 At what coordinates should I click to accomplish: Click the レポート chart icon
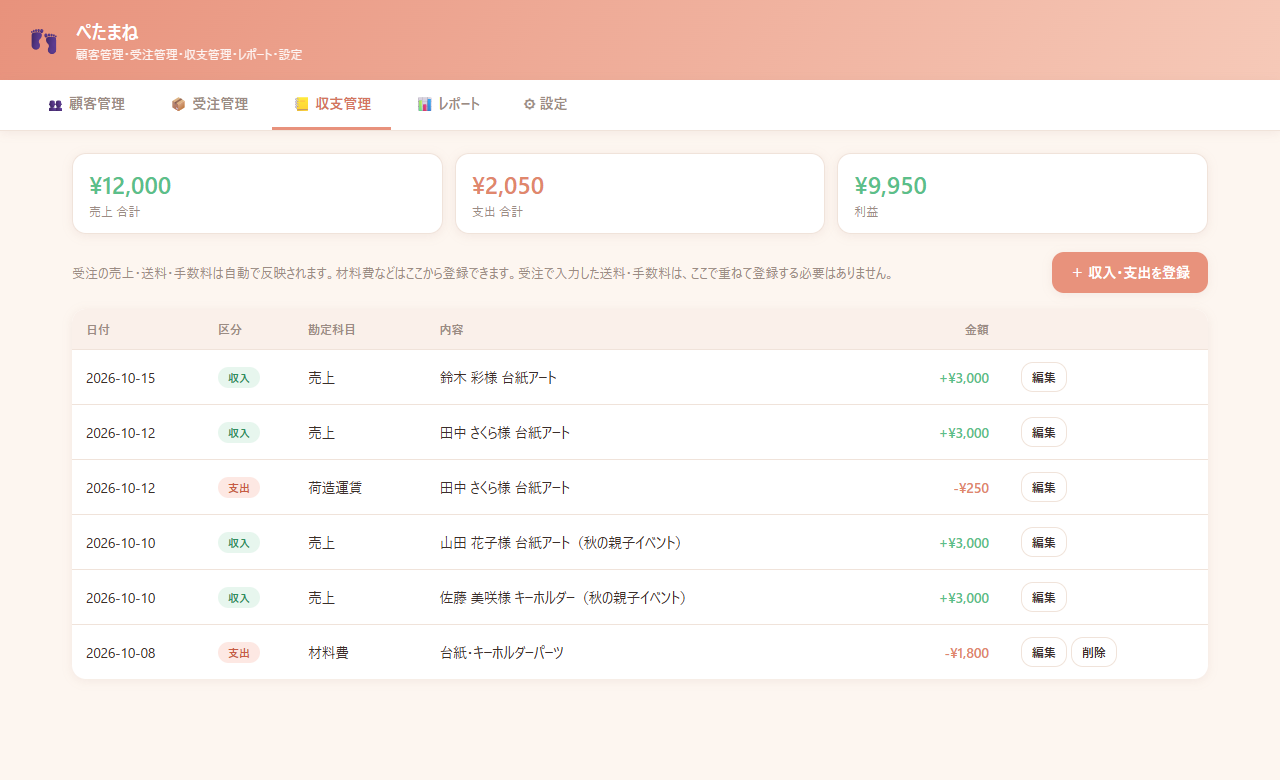[x=424, y=104]
